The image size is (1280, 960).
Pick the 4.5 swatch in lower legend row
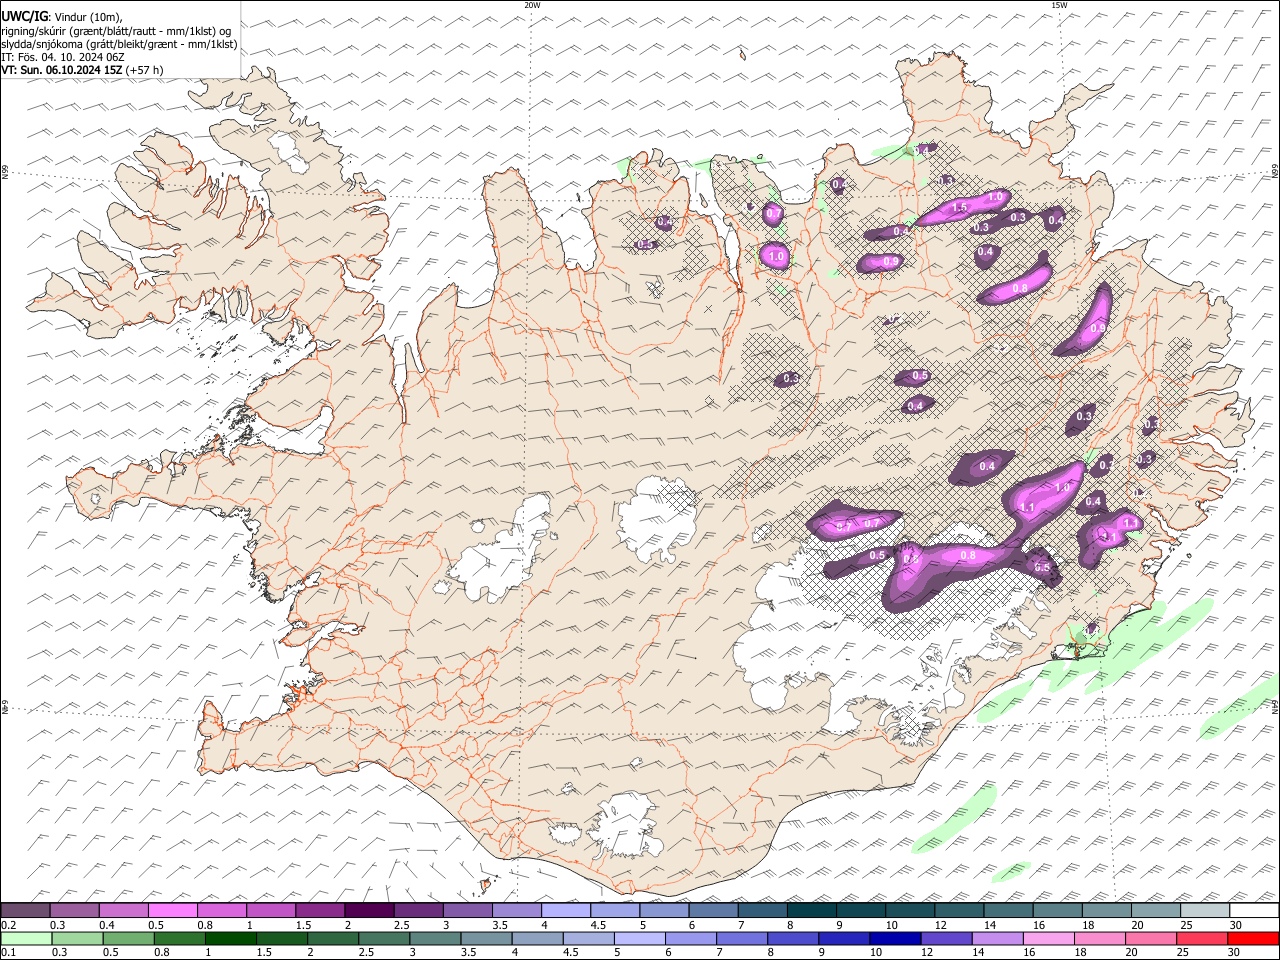(x=588, y=938)
